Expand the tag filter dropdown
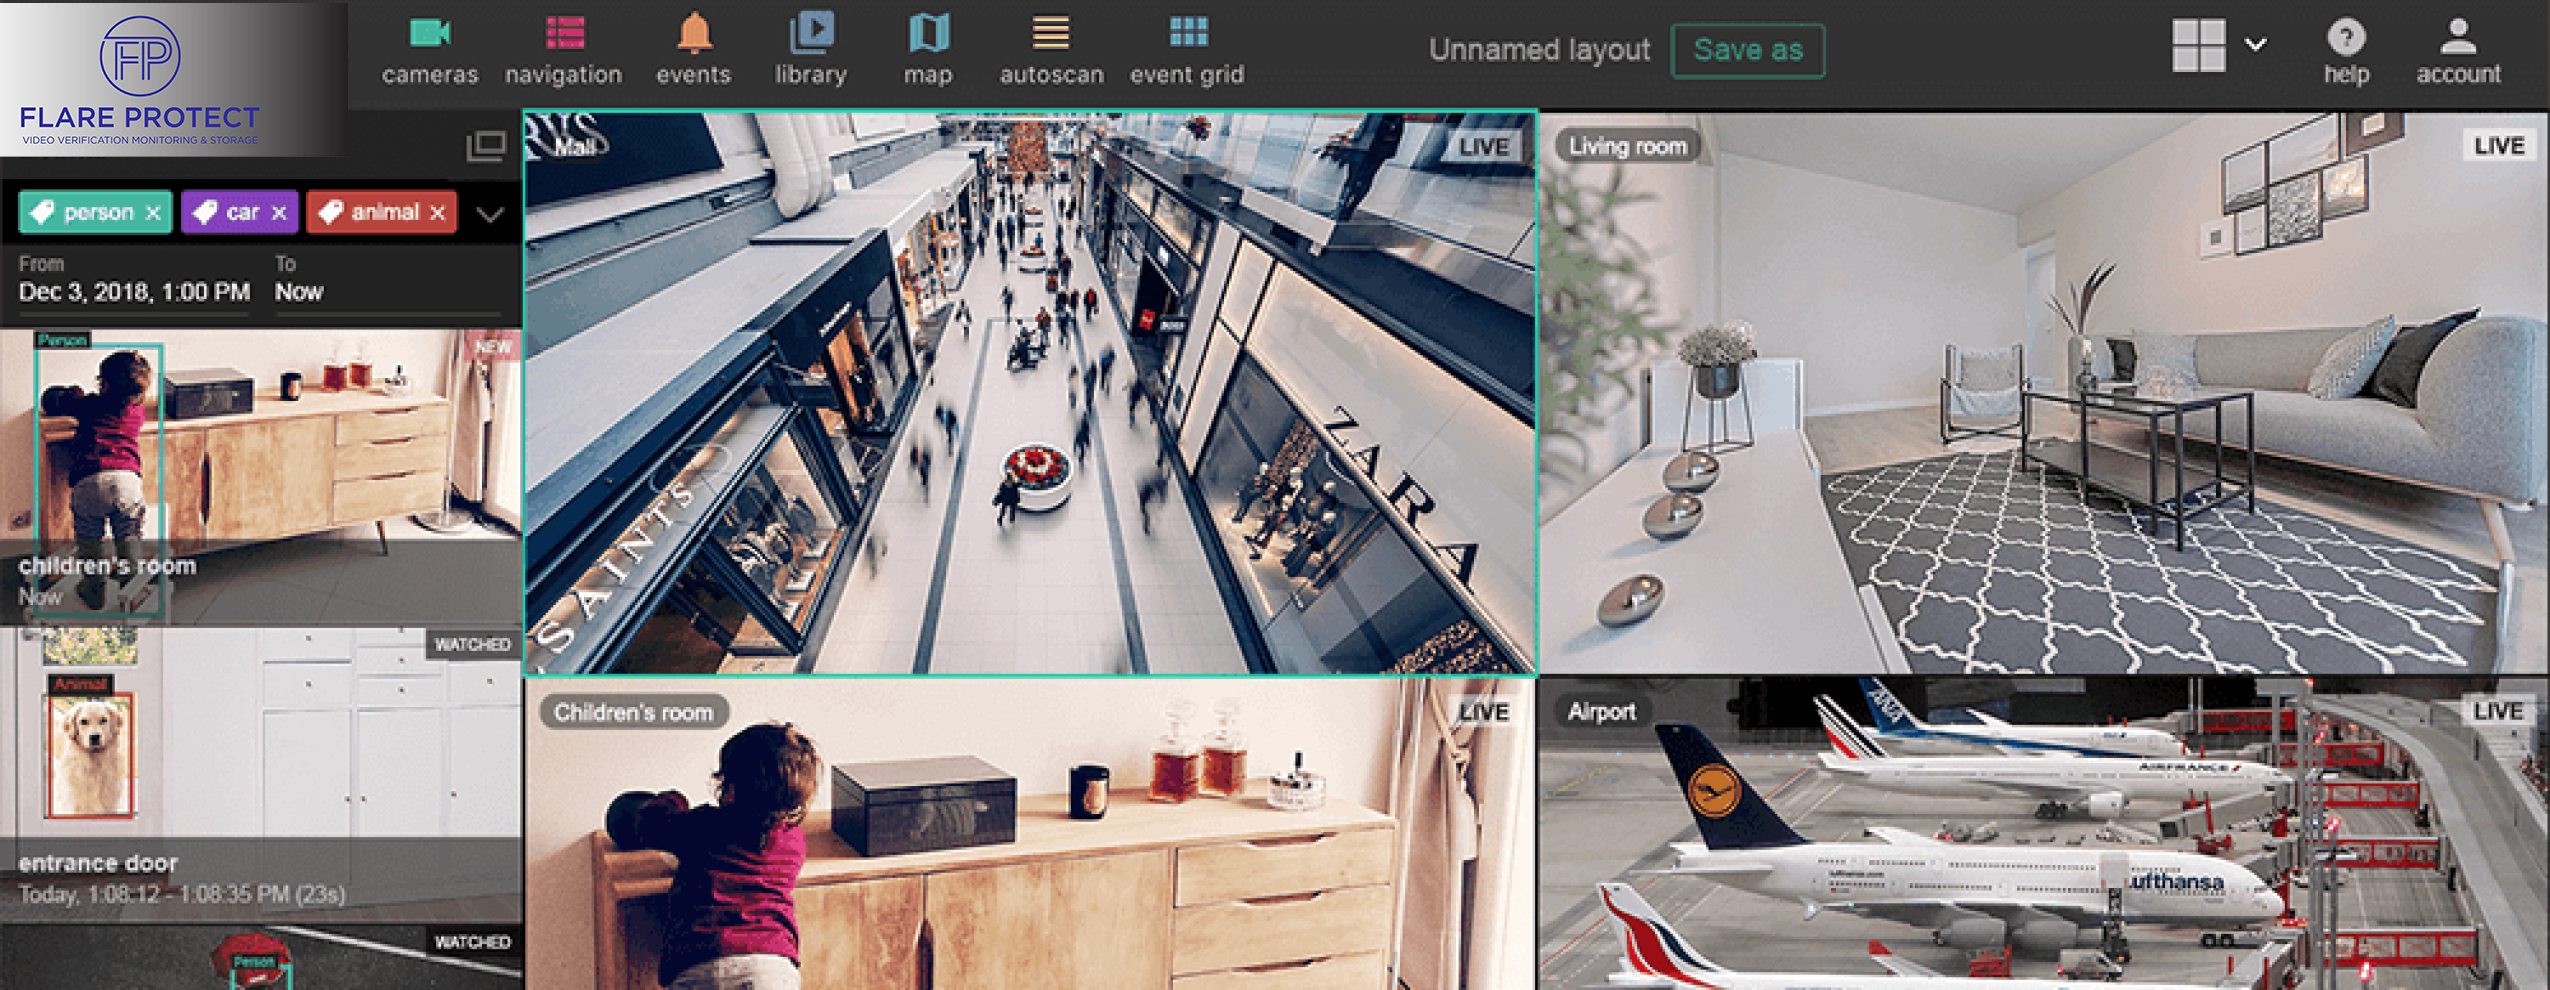 pos(490,214)
